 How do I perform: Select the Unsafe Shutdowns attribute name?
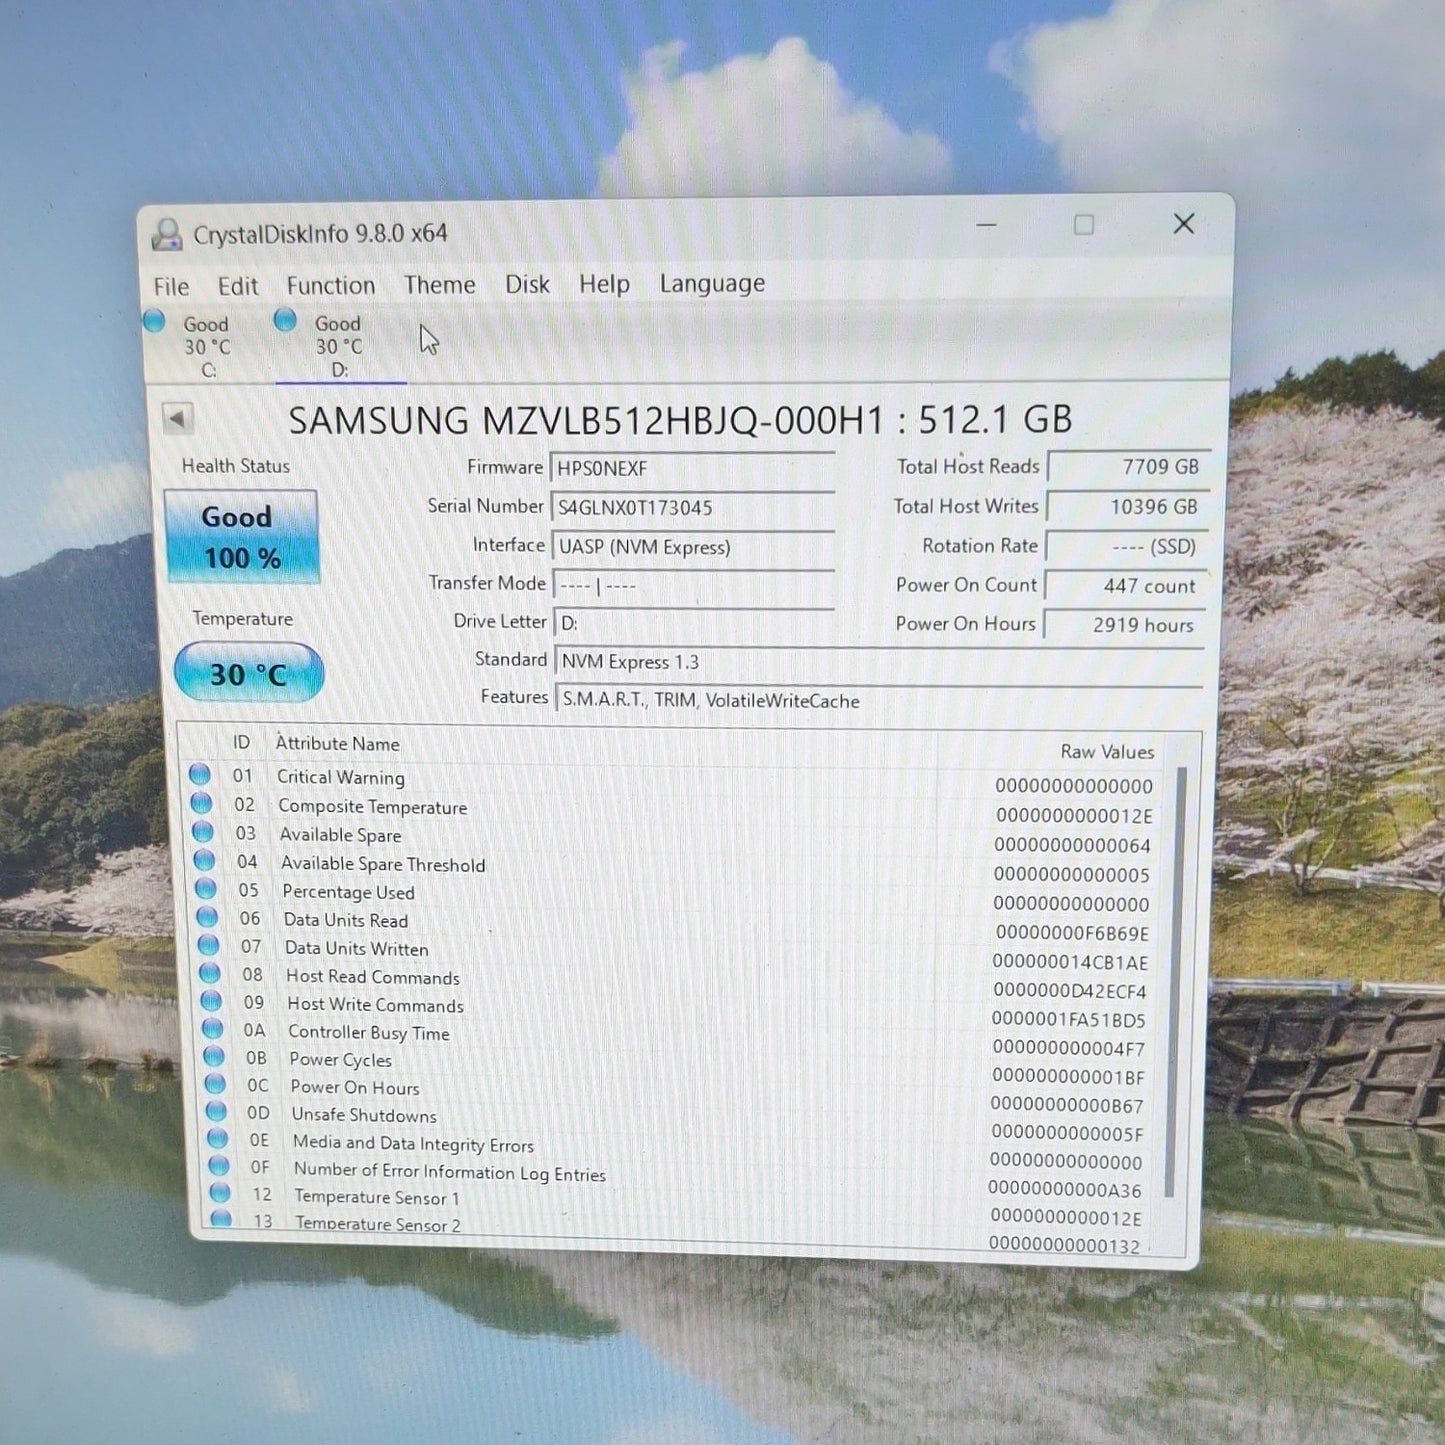tap(364, 1115)
